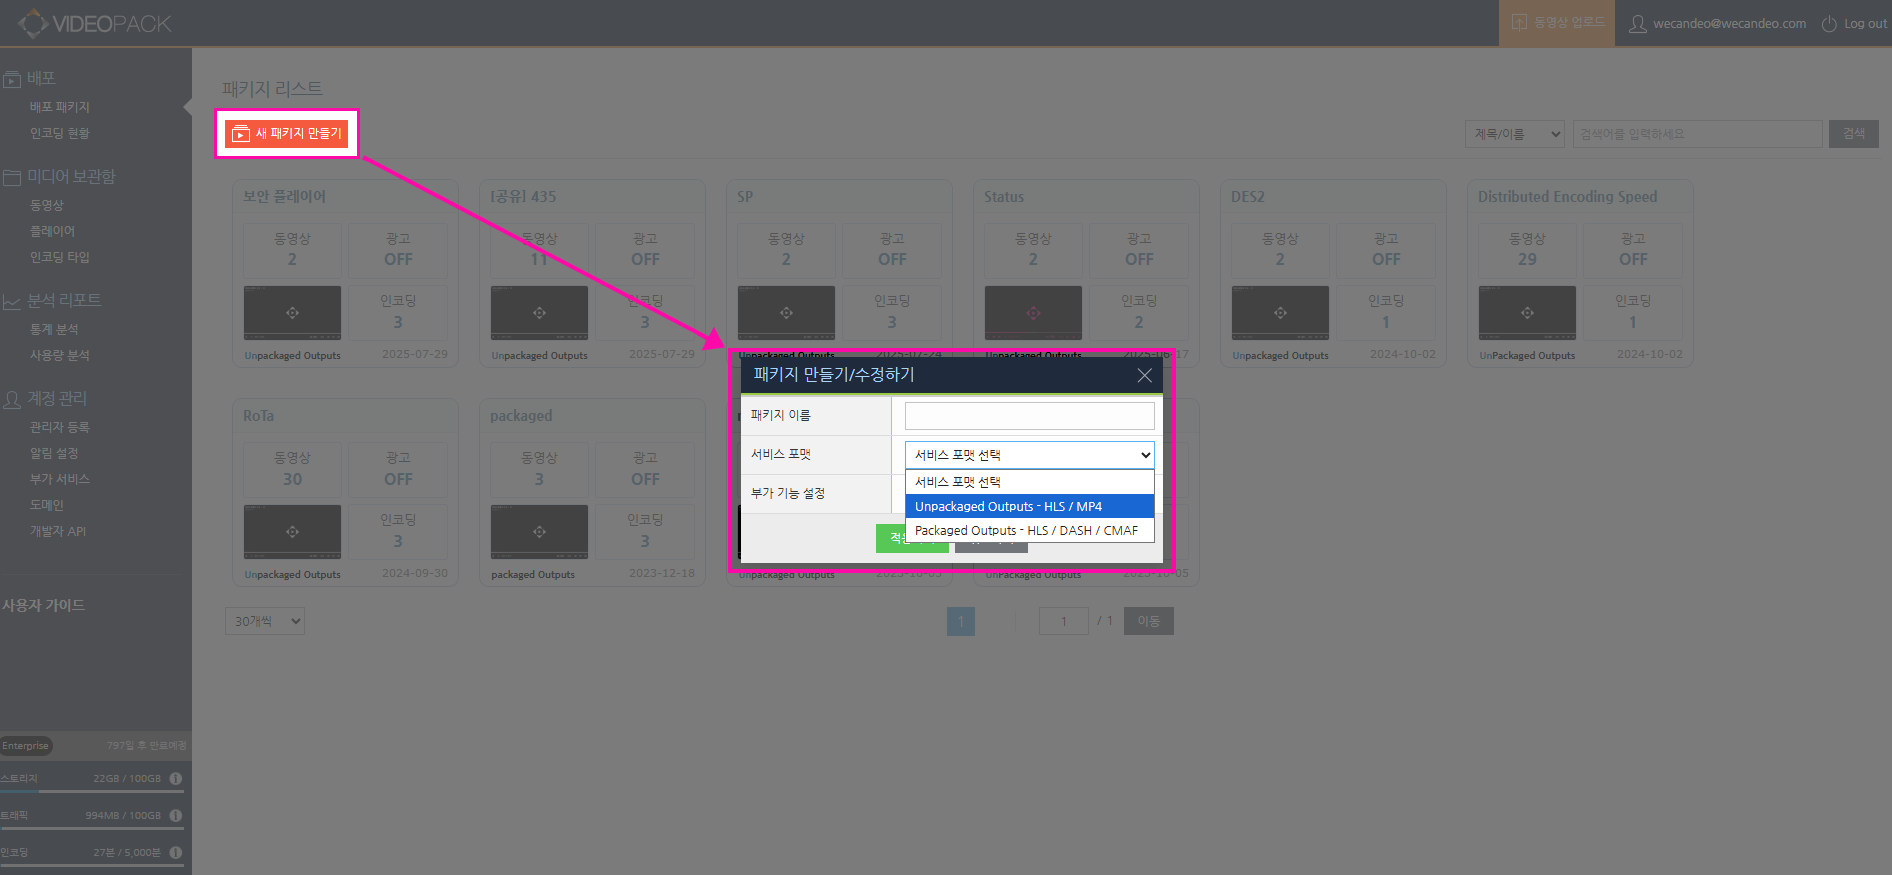This screenshot has width=1892, height=875.
Task: Click 인코딩 3 in RoTa card
Action: [398, 532]
